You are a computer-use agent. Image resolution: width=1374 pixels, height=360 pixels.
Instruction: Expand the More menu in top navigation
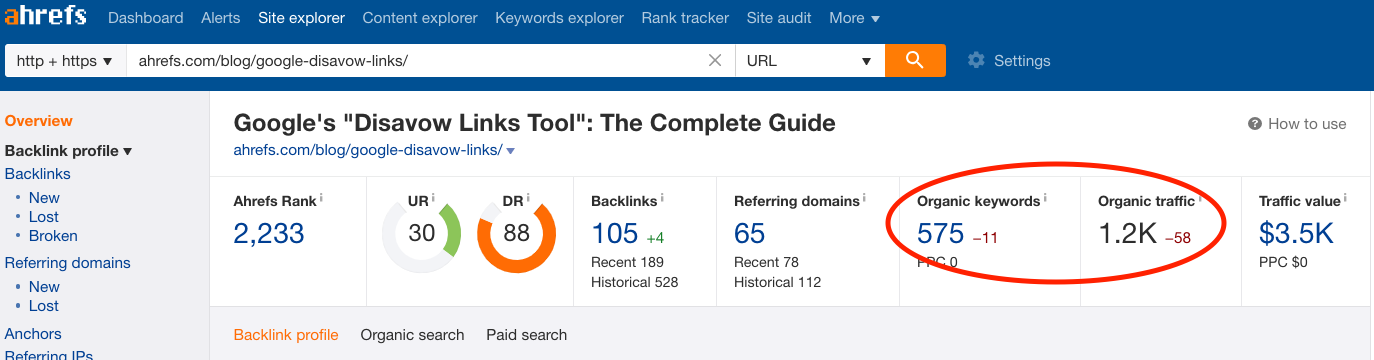(x=854, y=18)
